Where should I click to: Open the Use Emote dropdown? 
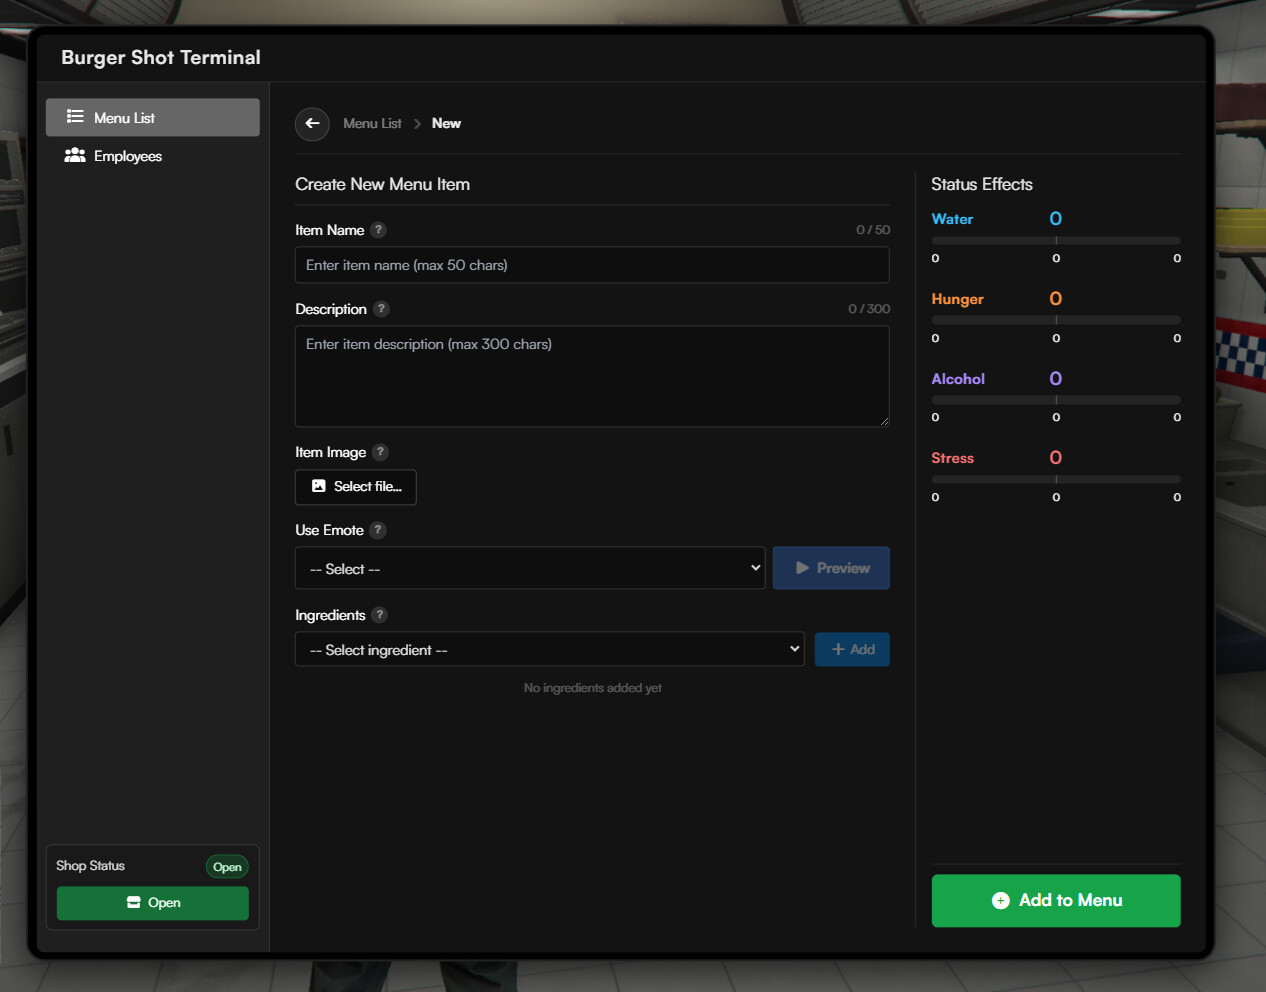(x=530, y=568)
